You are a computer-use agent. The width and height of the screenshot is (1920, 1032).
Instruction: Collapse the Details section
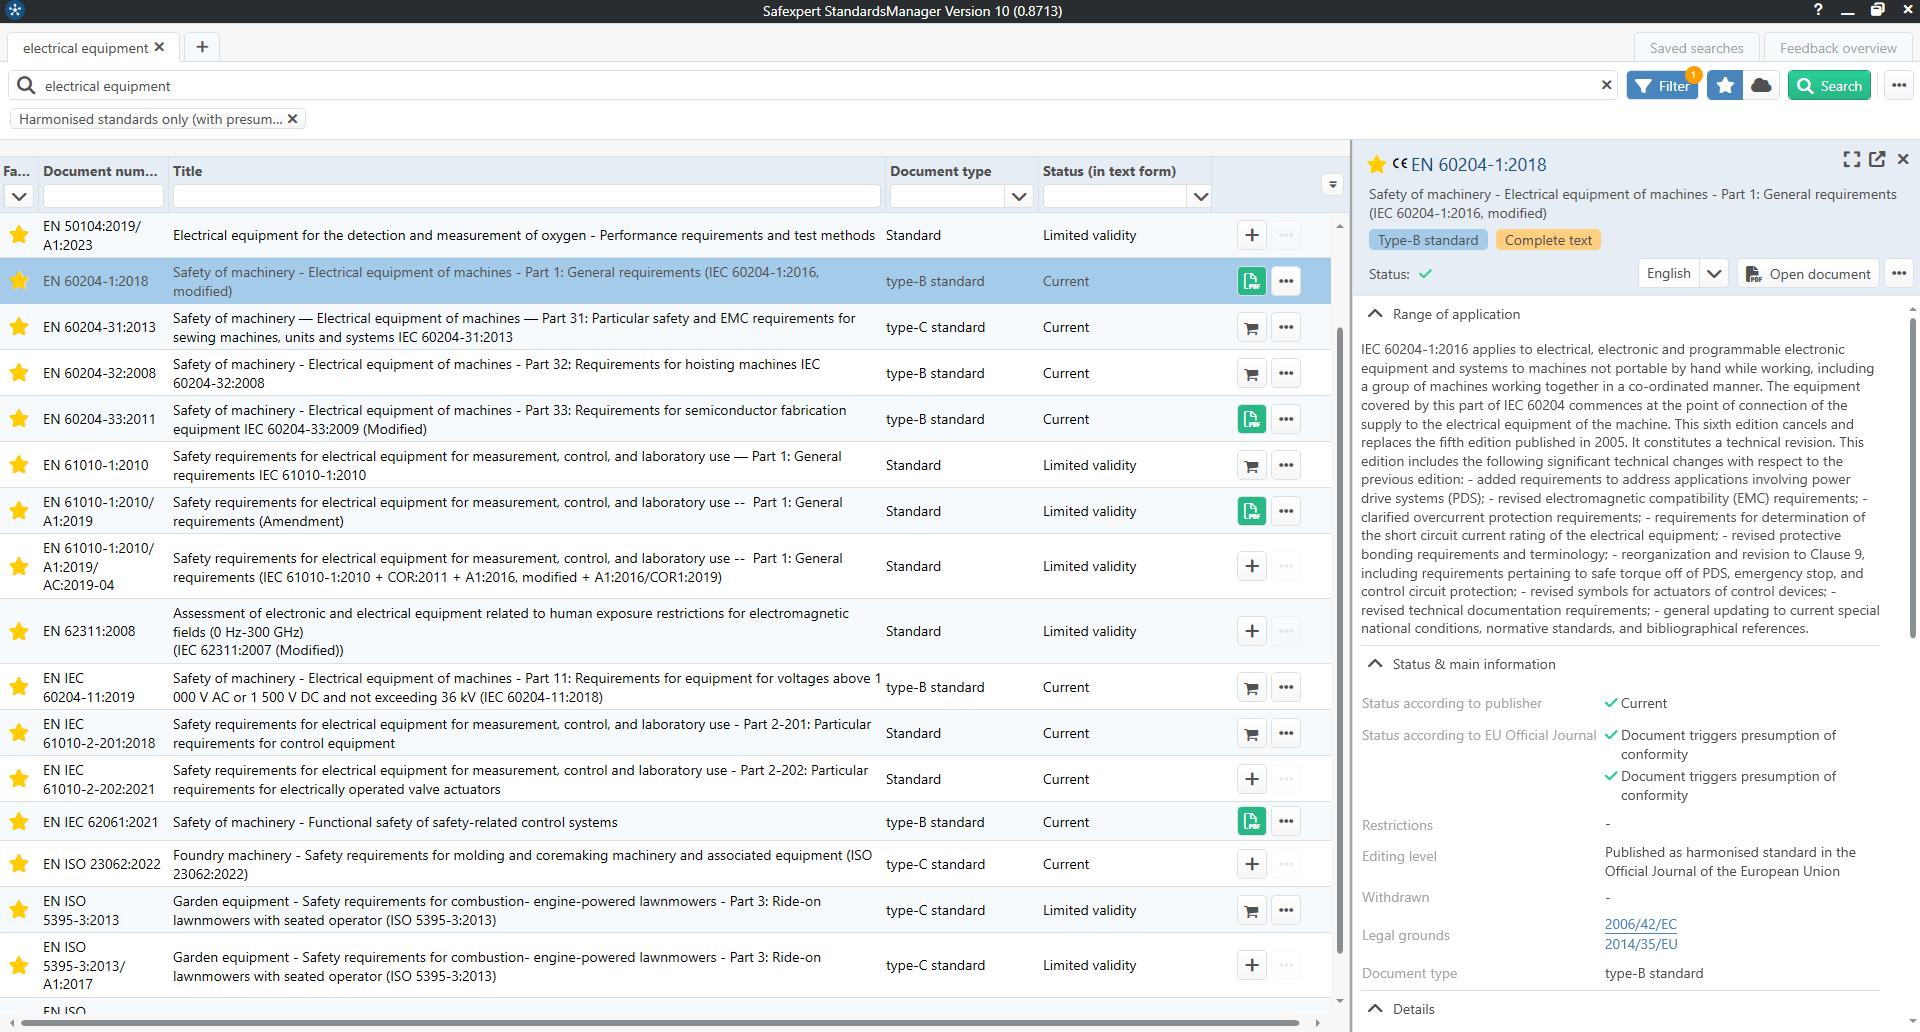pos(1376,1009)
